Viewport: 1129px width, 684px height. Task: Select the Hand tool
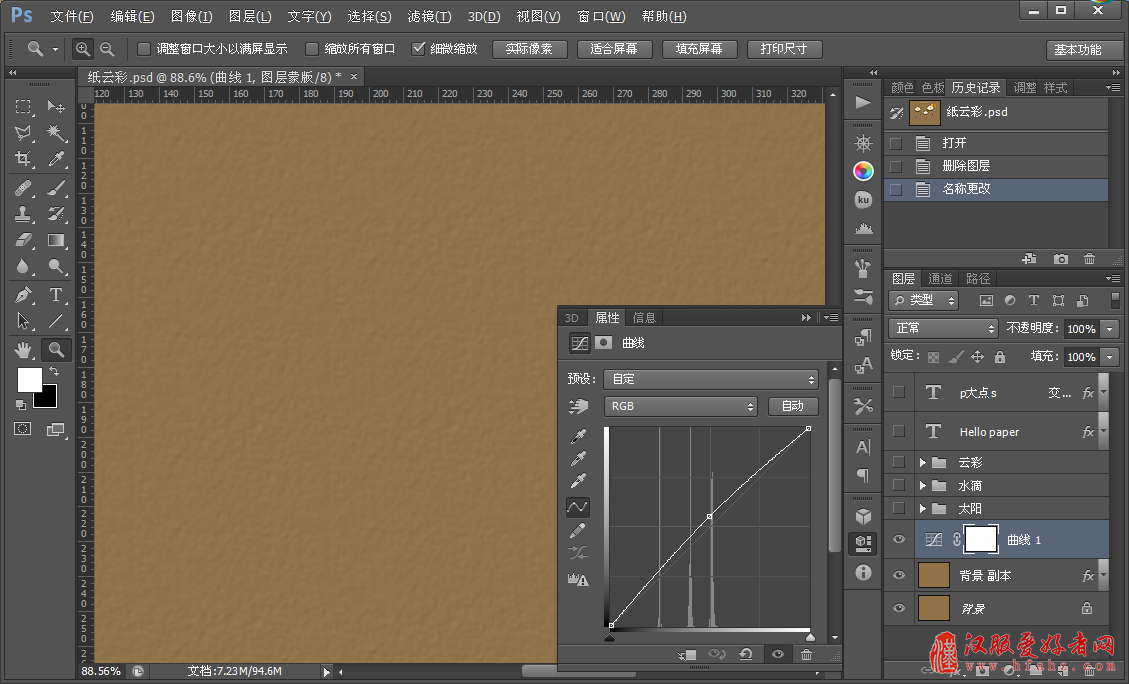click(23, 350)
